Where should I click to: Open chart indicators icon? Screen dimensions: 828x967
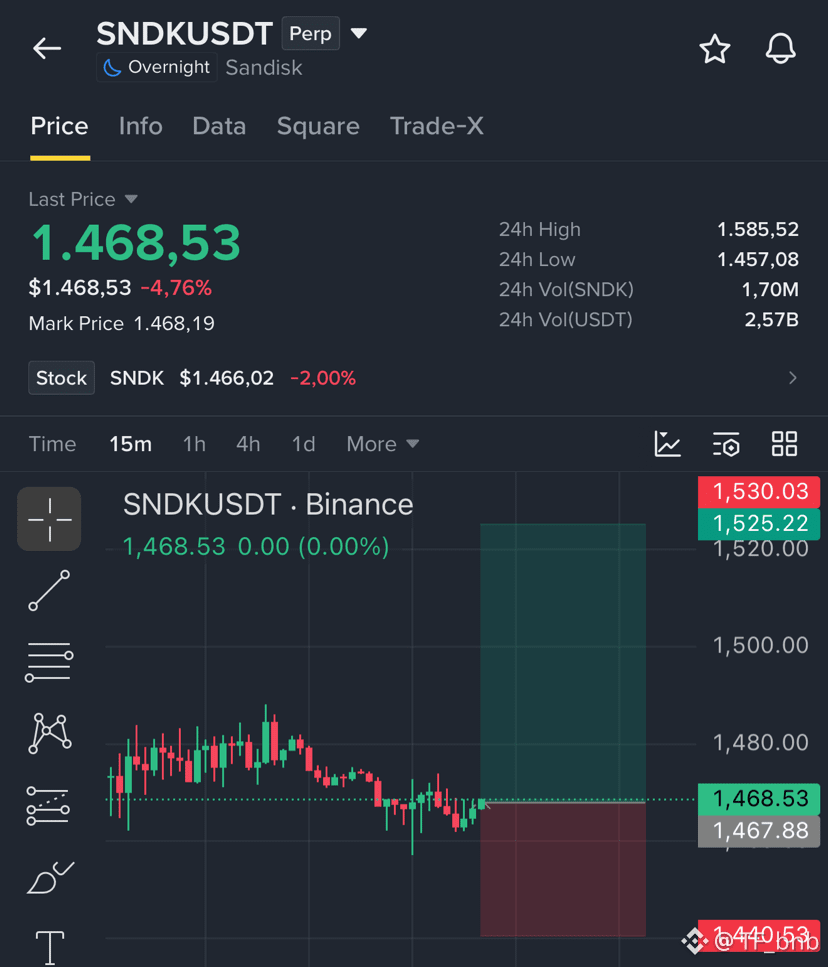click(667, 444)
